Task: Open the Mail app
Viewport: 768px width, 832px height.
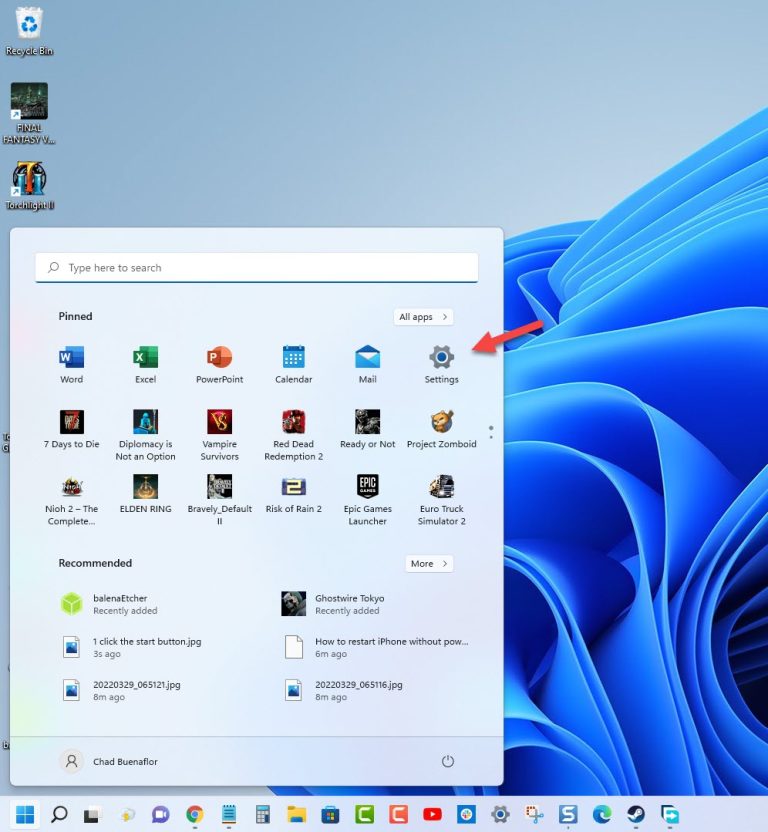Action: click(x=367, y=365)
